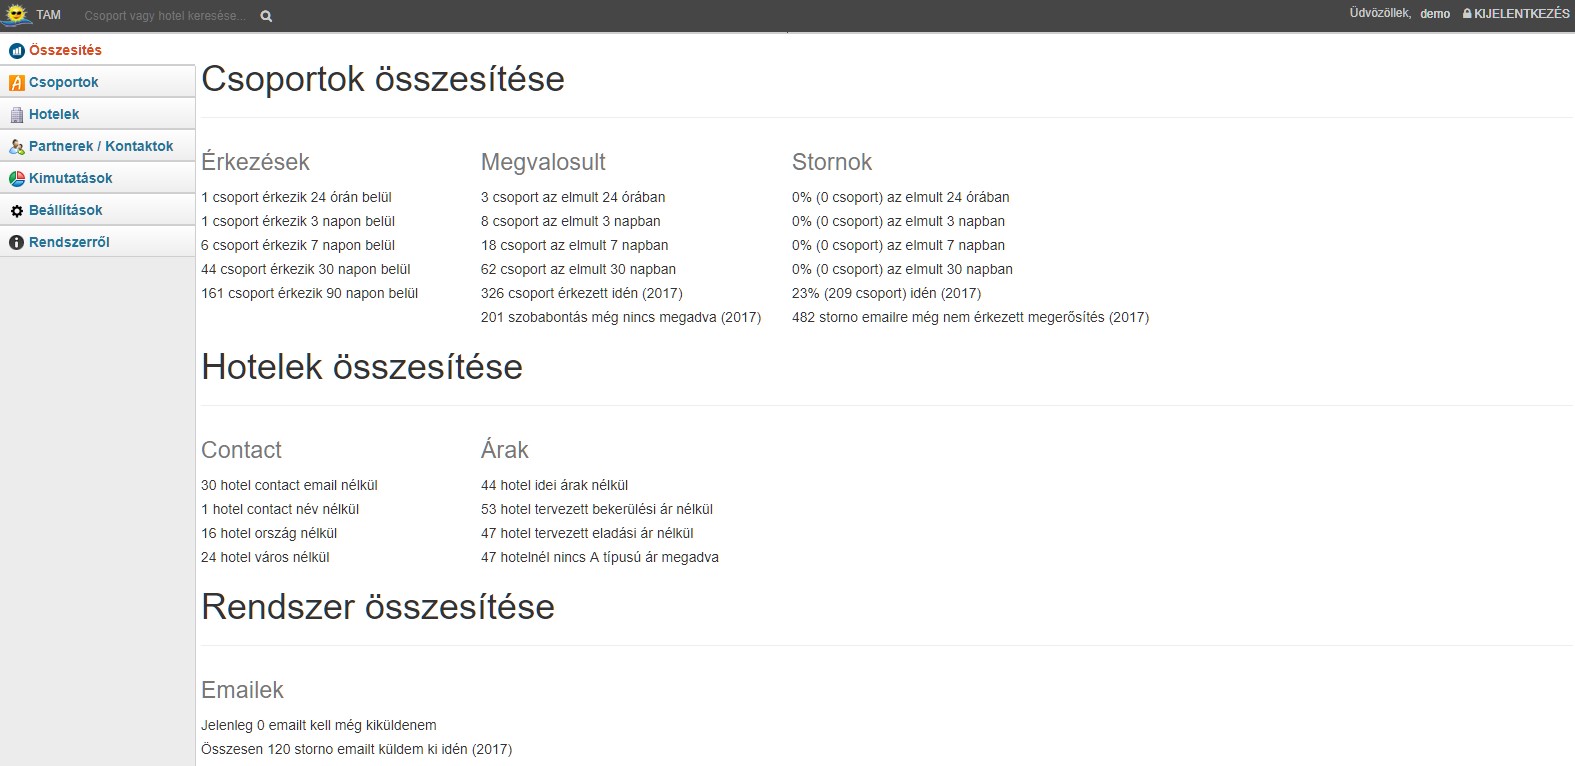Go to Partnerek / Kontaktok section
This screenshot has width=1575, height=766.
pyautogui.click(x=101, y=147)
